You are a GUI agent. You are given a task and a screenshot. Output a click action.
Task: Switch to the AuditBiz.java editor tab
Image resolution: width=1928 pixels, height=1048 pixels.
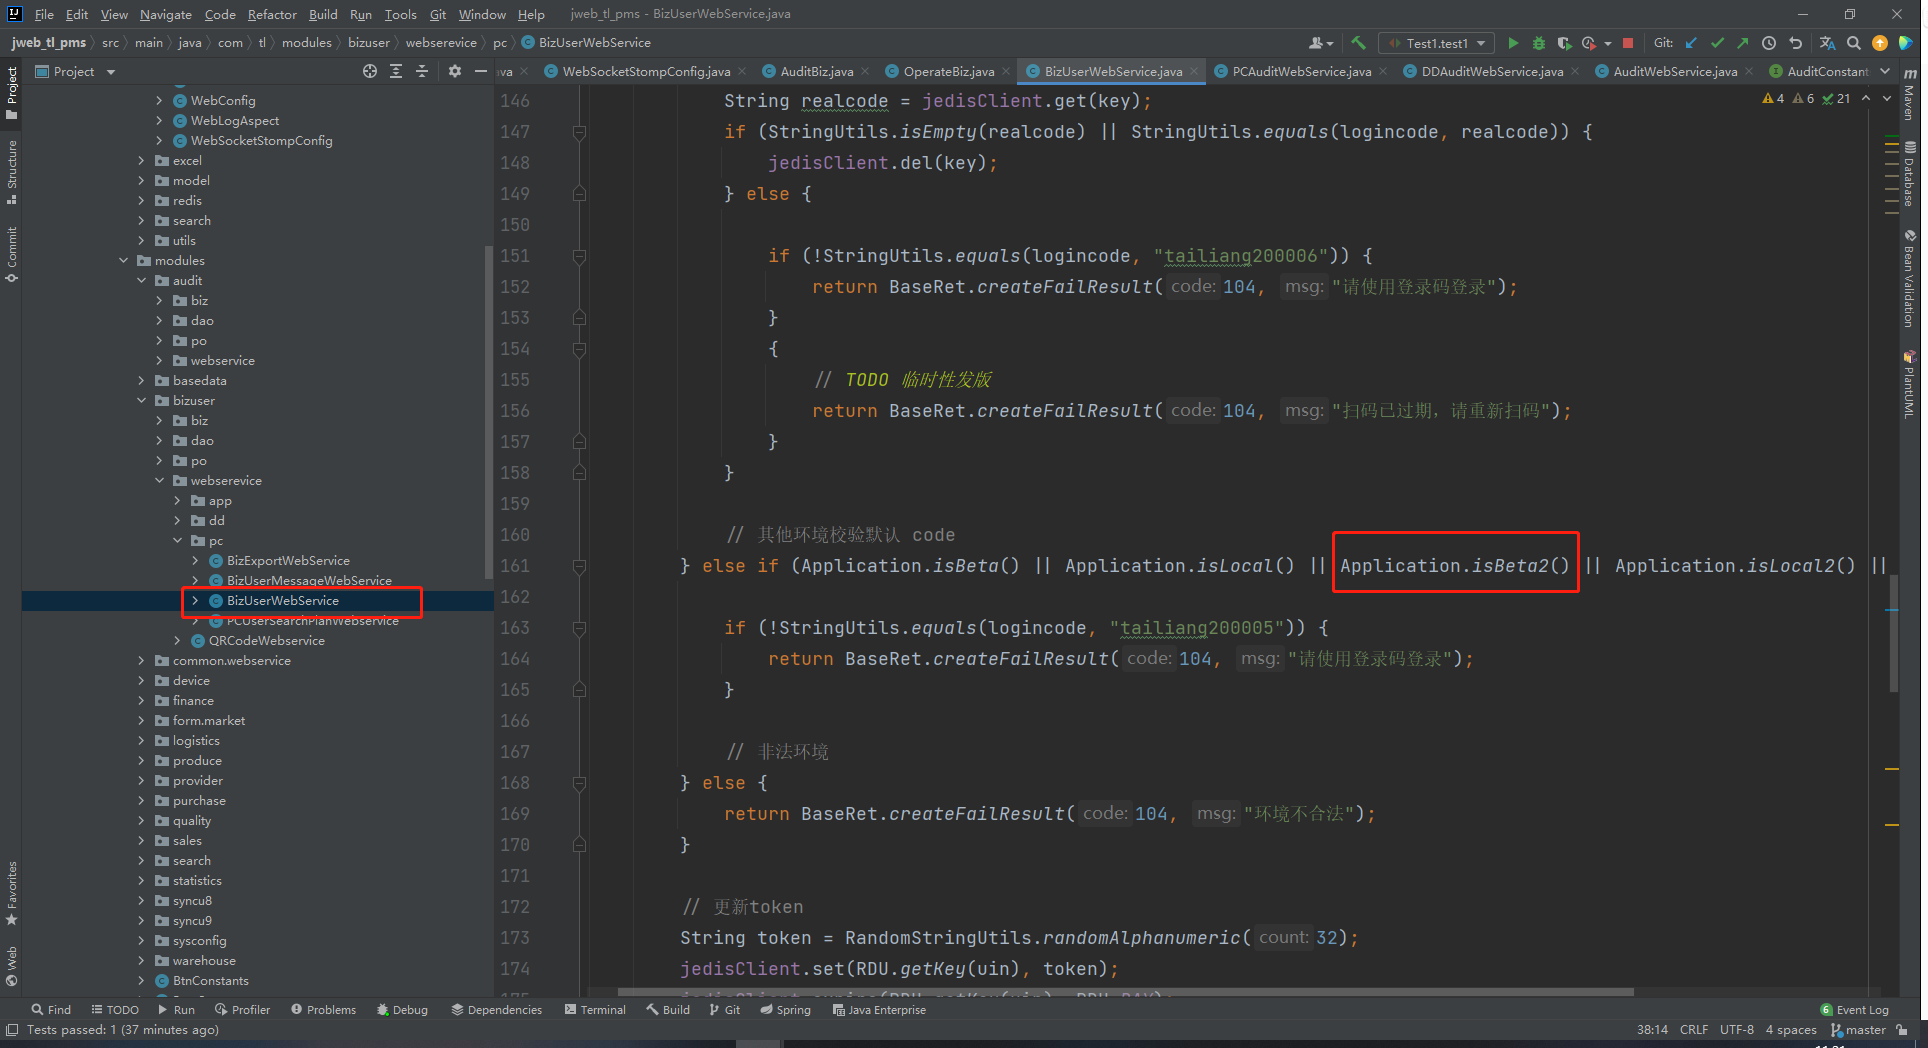coord(816,71)
